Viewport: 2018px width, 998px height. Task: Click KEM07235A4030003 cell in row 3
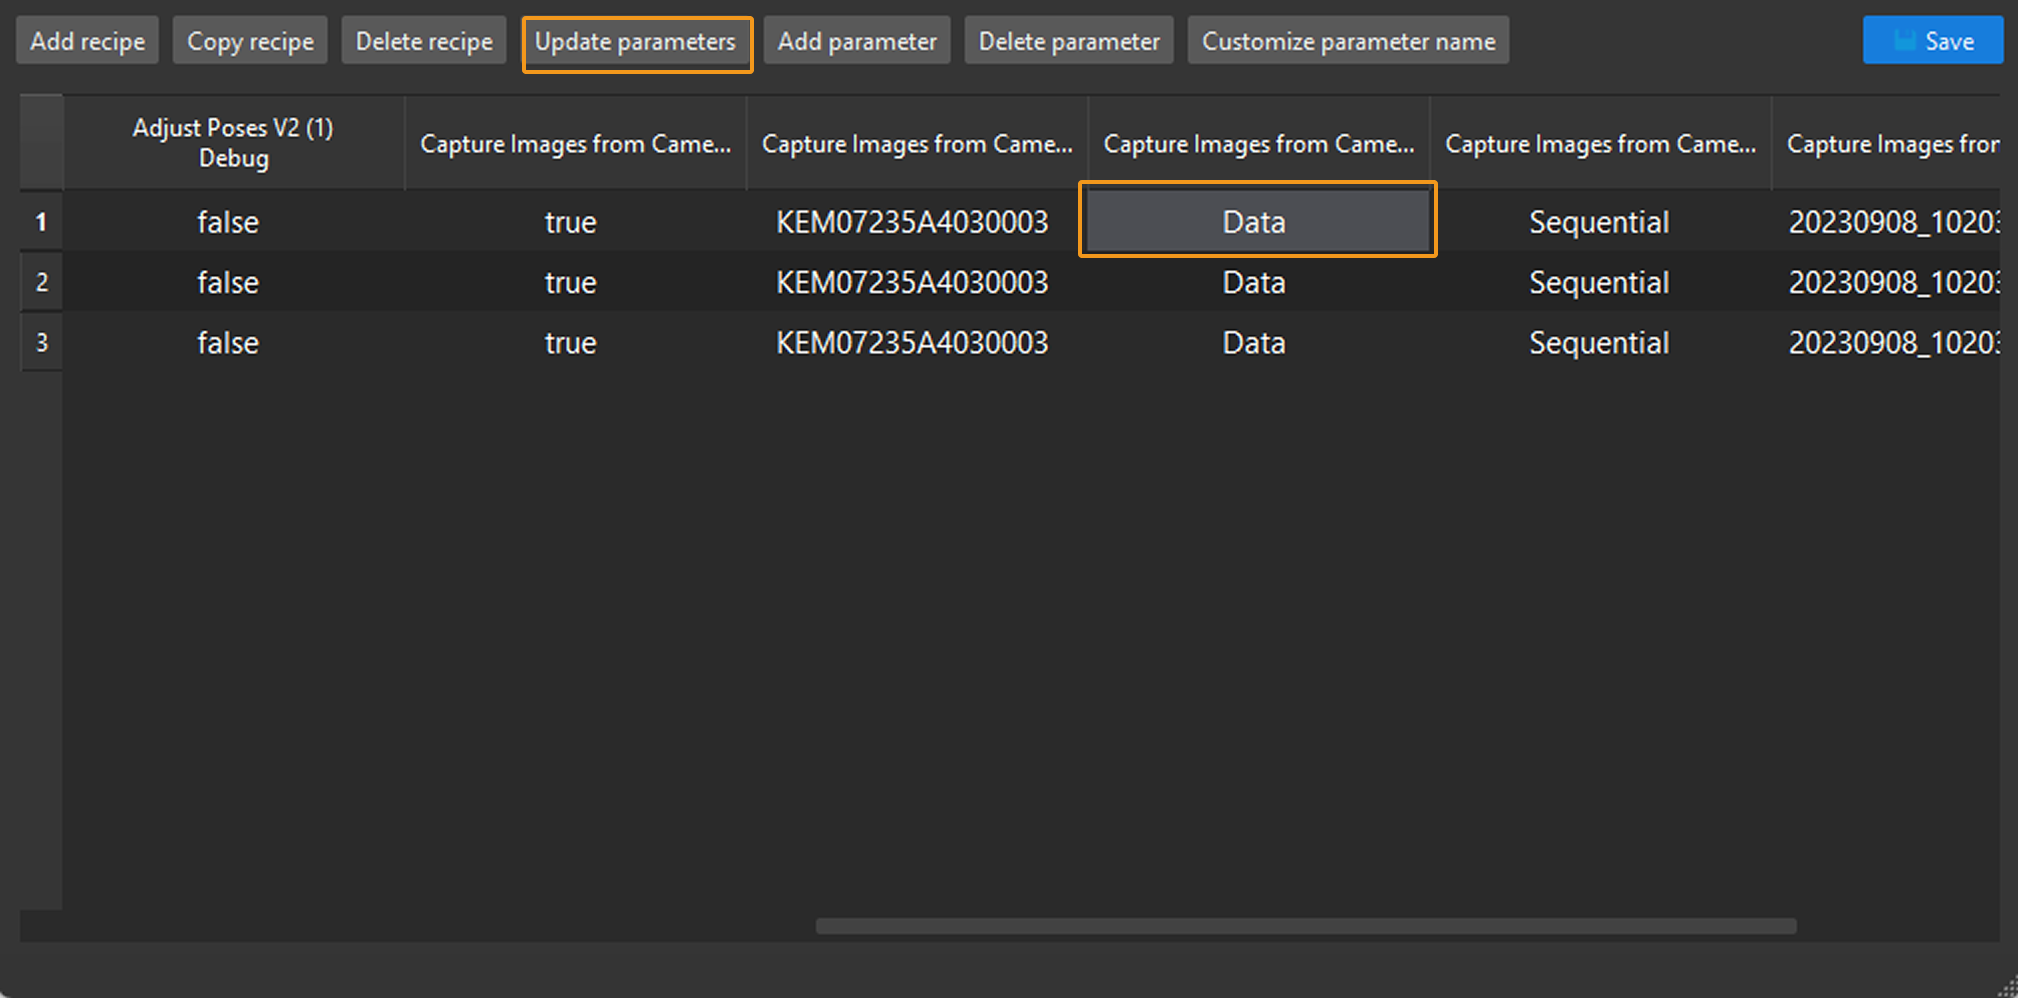913,342
